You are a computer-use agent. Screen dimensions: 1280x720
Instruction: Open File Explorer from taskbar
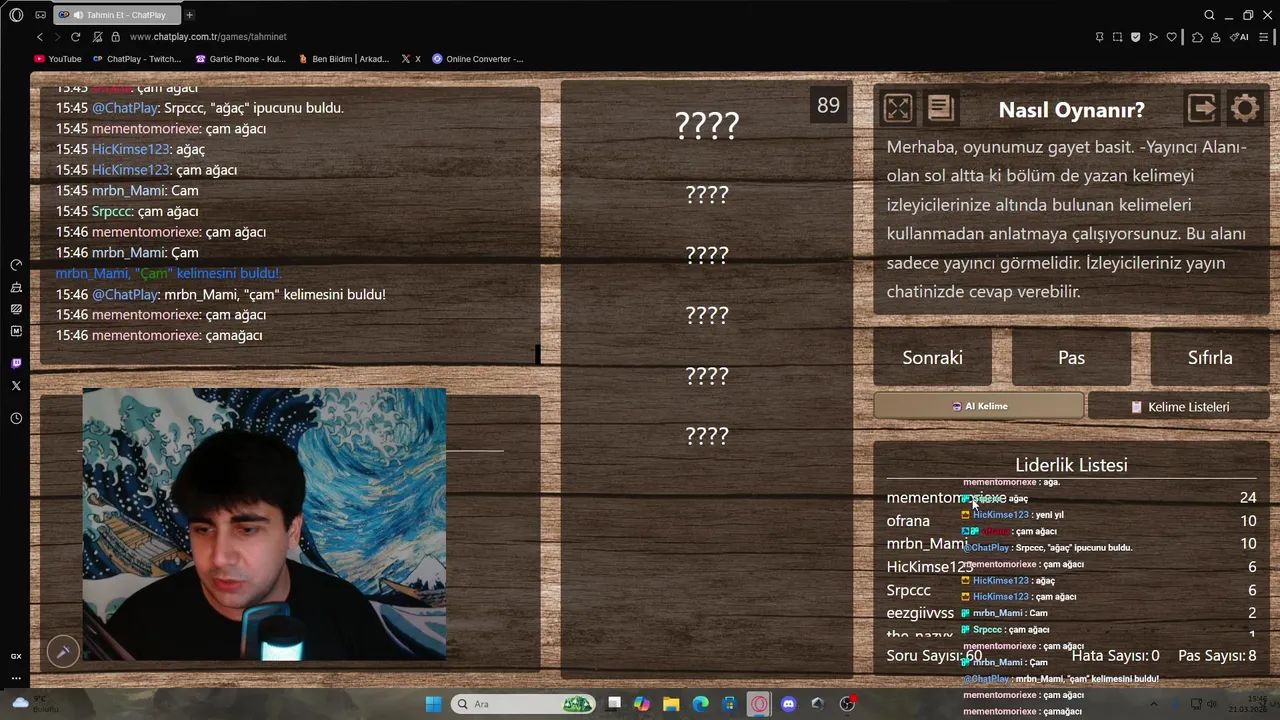point(671,704)
